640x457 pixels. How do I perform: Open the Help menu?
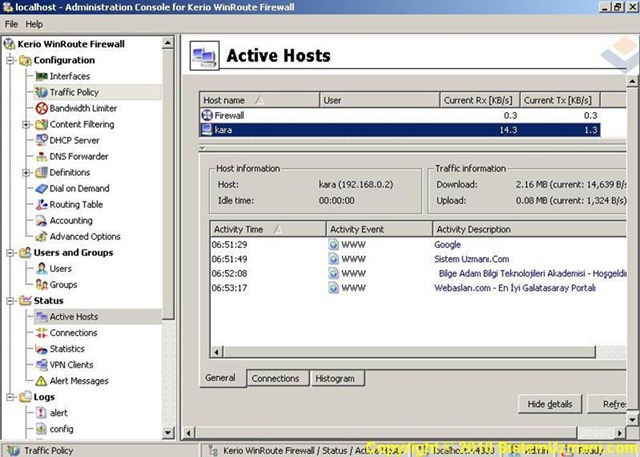point(34,24)
